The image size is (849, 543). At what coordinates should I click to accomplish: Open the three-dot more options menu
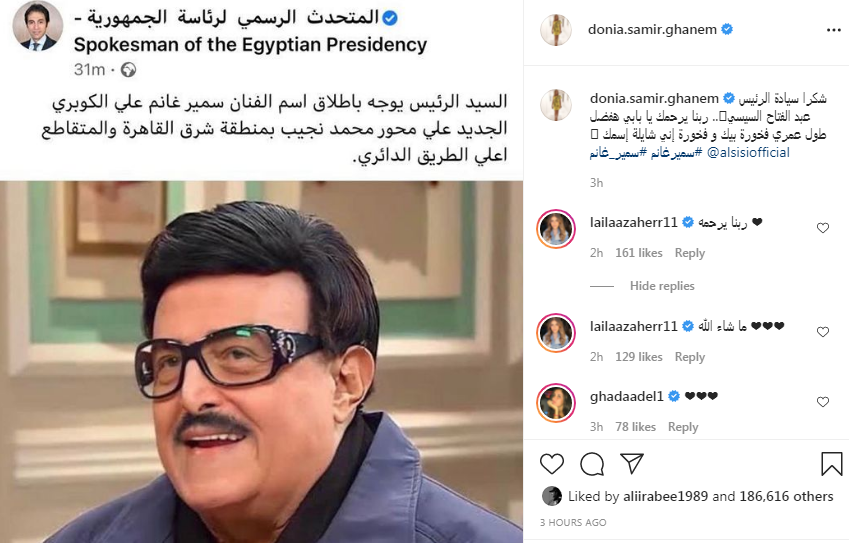click(x=834, y=30)
